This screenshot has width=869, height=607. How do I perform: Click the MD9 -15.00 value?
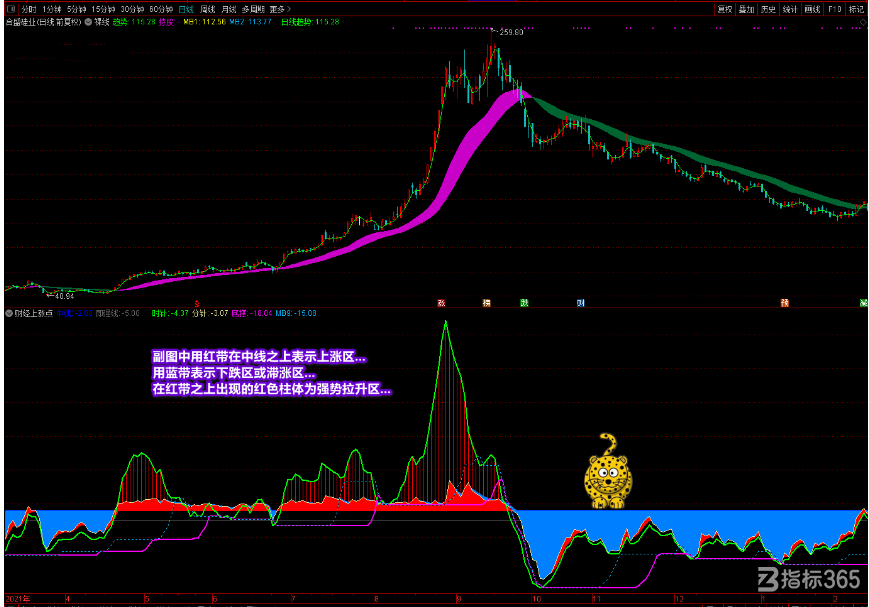(x=295, y=313)
